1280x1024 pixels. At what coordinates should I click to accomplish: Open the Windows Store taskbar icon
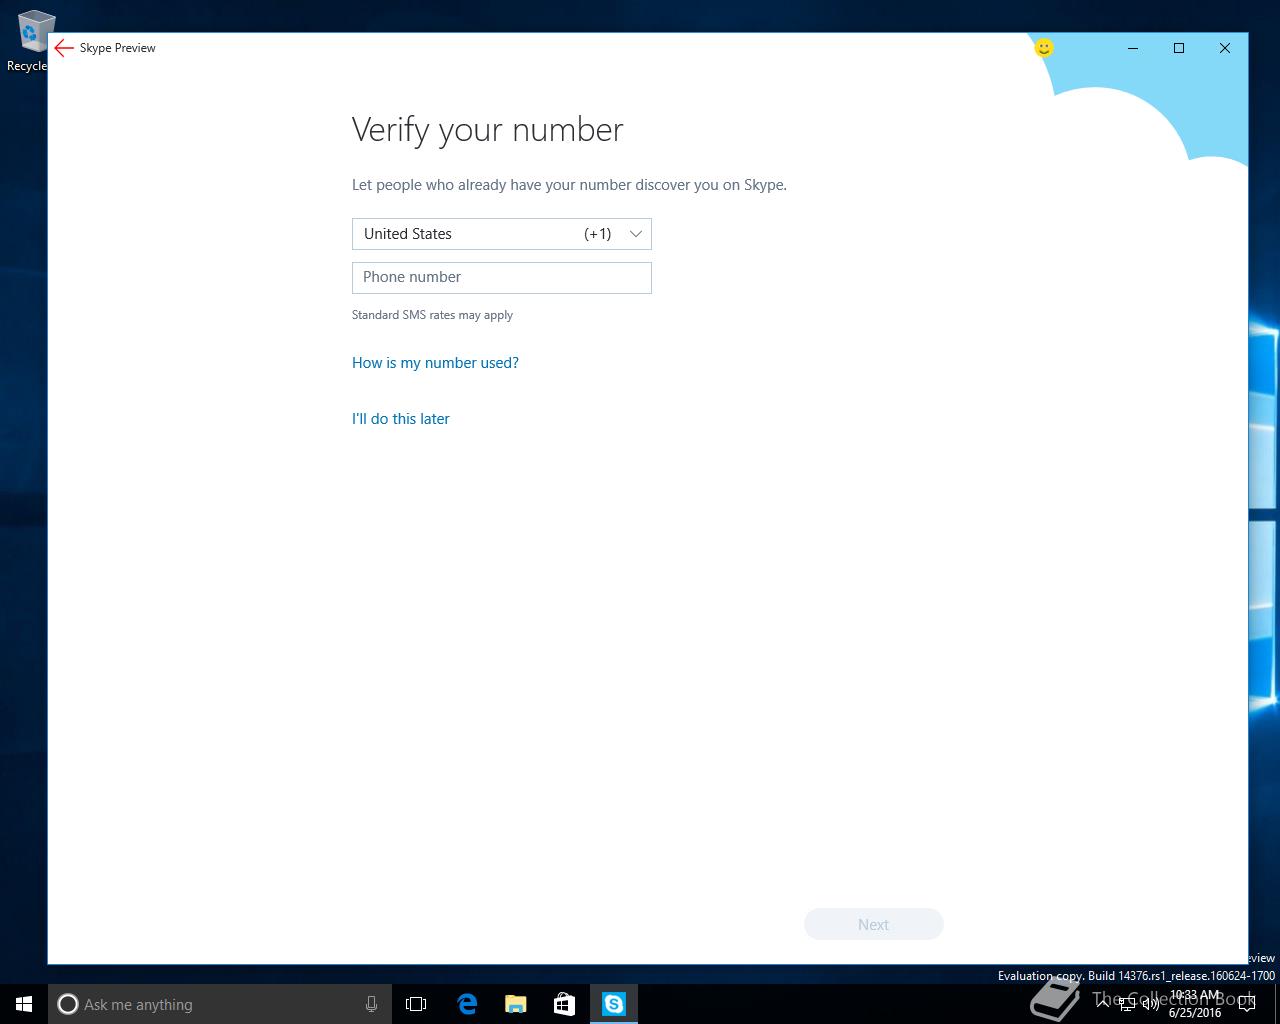tap(565, 1004)
